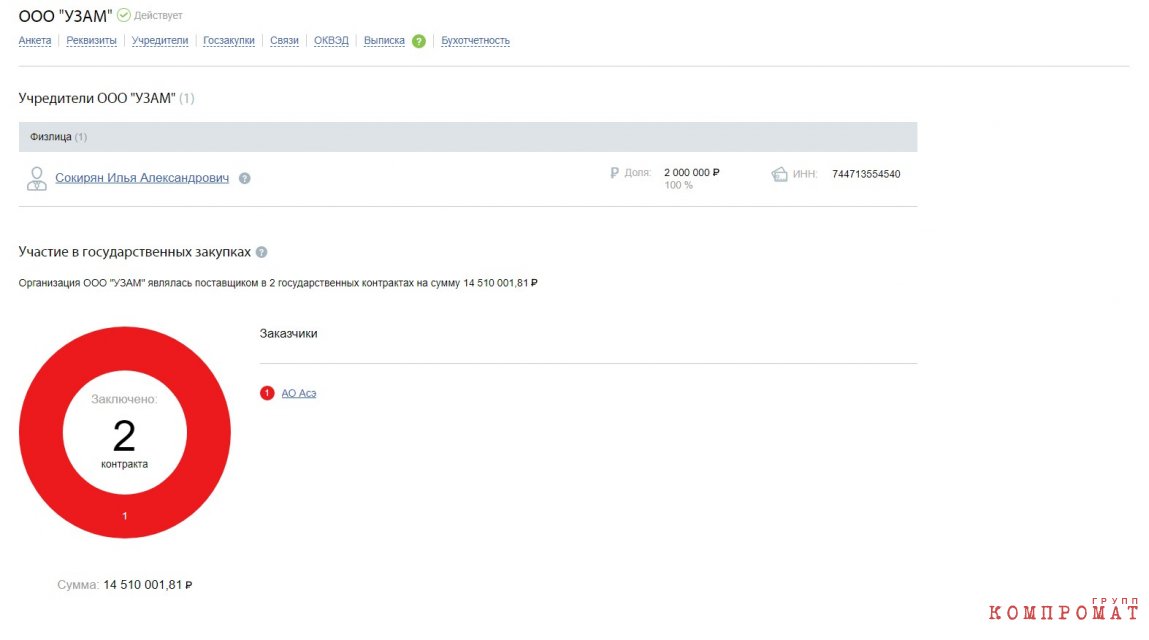Open the ОКВЭД tab

coord(331,40)
